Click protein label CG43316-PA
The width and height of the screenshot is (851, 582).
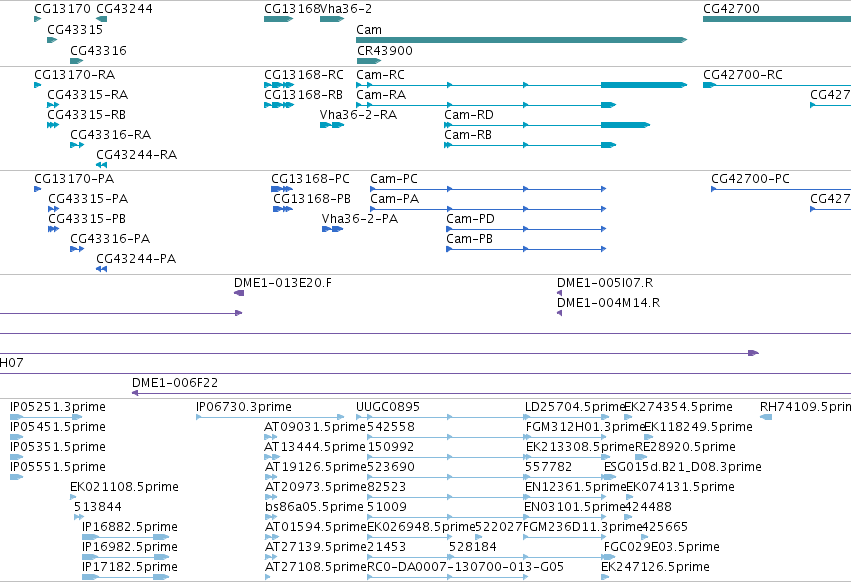110,239
